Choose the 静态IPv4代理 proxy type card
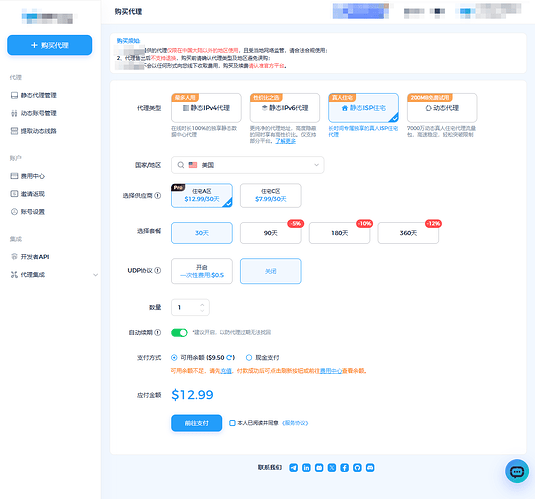Image resolution: width=535 pixels, height=499 pixels. pyautogui.click(x=206, y=108)
